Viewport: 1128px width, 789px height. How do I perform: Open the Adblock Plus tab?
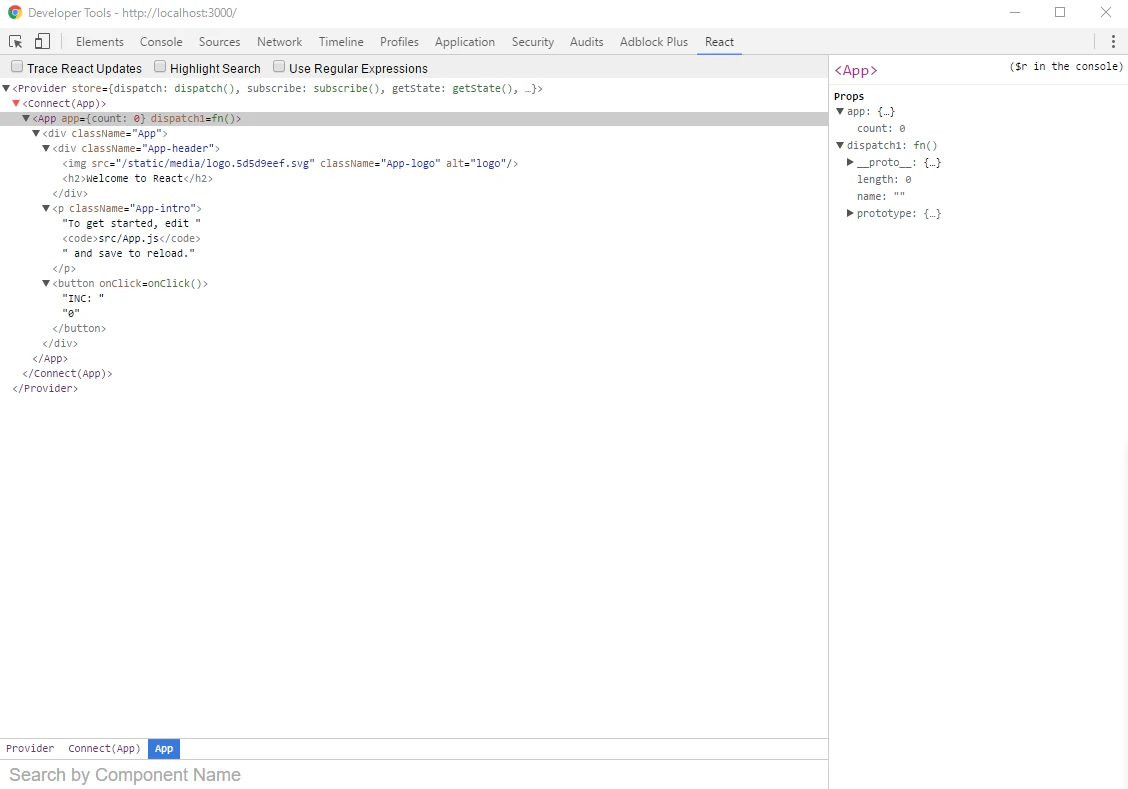(x=654, y=42)
